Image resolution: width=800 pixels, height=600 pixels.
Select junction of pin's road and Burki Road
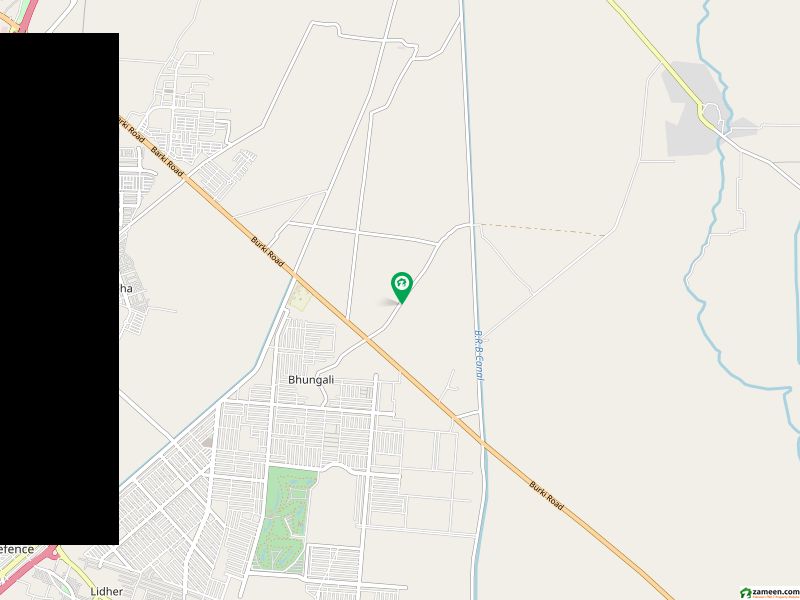(x=366, y=338)
